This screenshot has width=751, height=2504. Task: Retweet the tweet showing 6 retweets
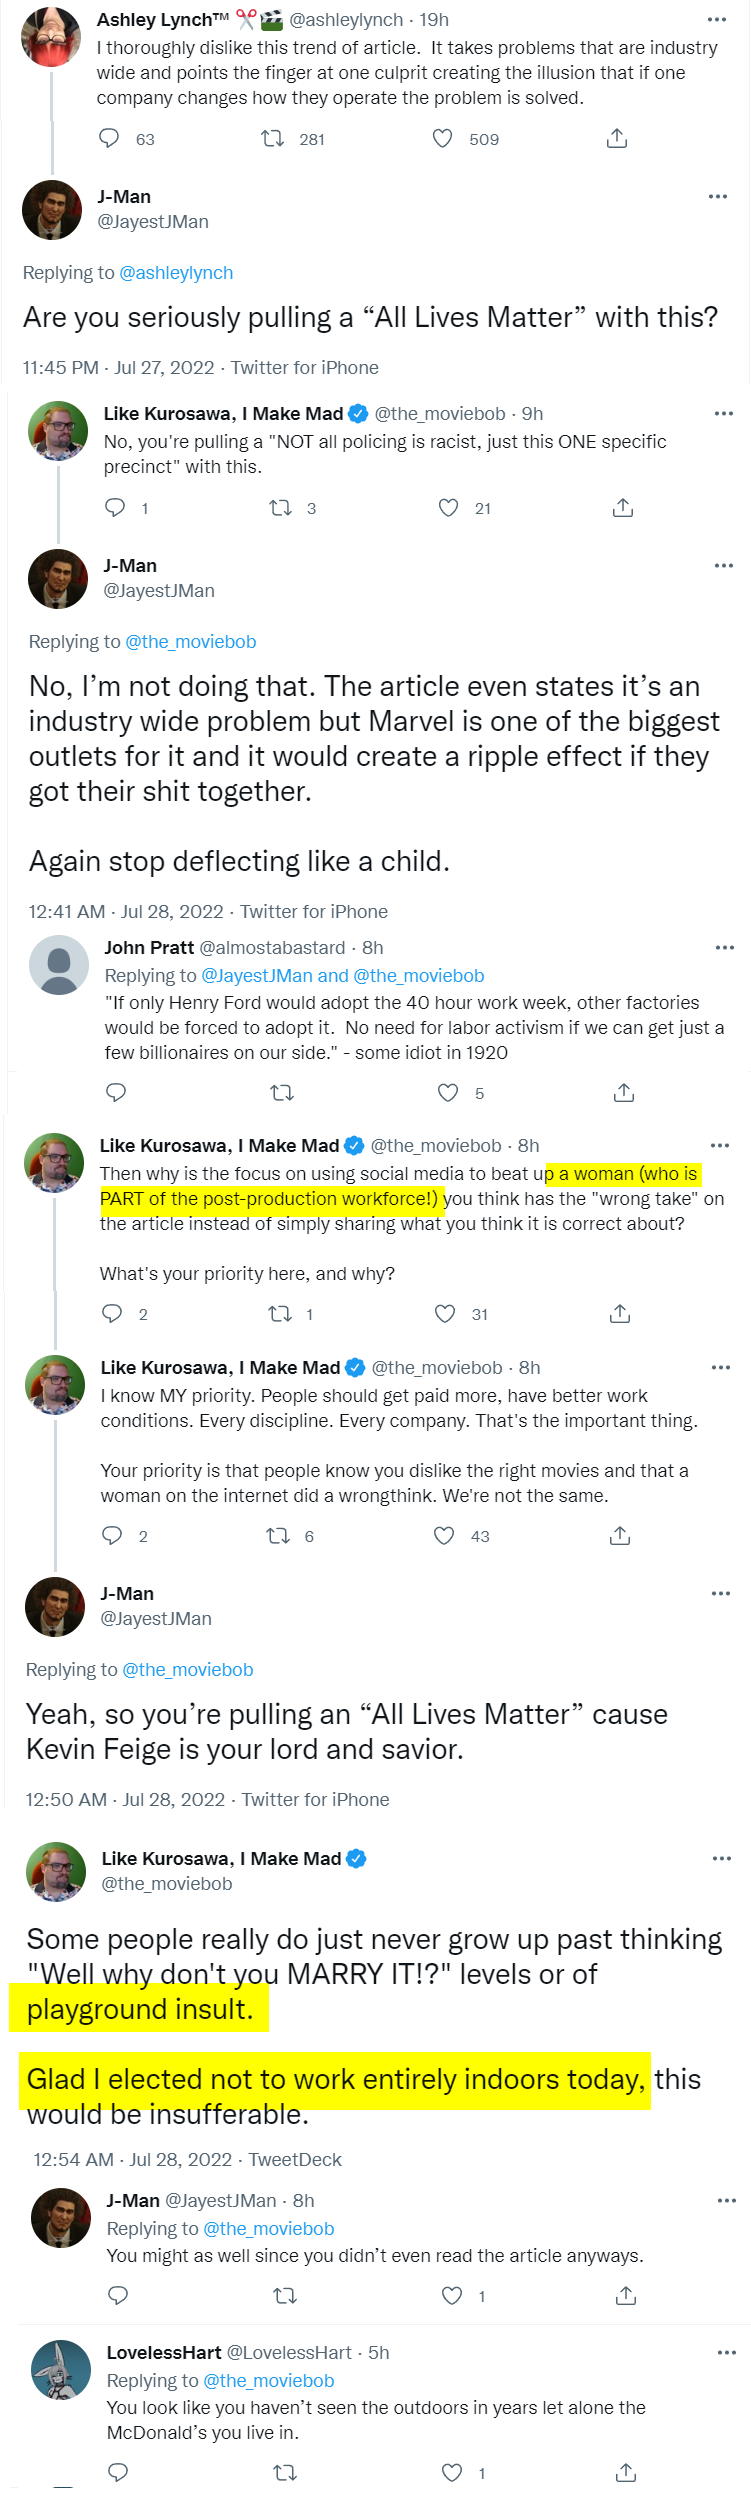(x=277, y=1535)
